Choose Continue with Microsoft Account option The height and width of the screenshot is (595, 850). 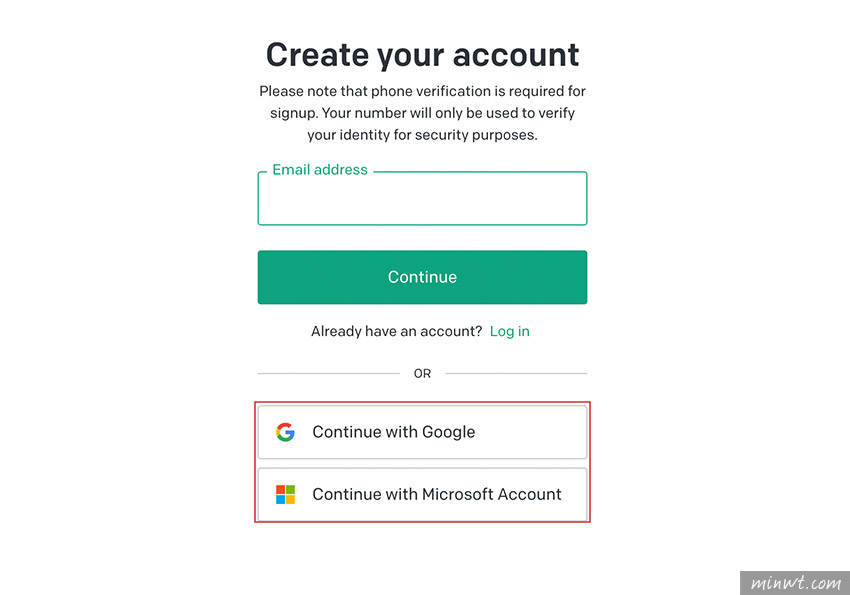click(x=422, y=495)
